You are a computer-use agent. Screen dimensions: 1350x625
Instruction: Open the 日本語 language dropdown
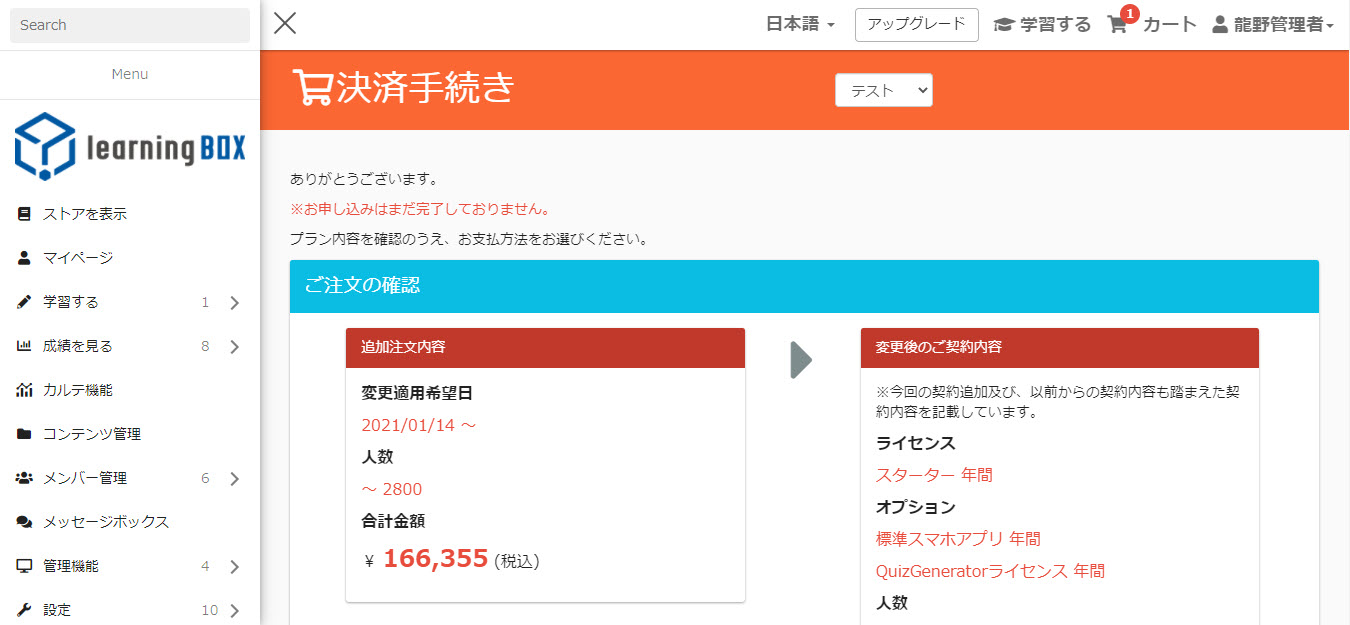click(800, 25)
